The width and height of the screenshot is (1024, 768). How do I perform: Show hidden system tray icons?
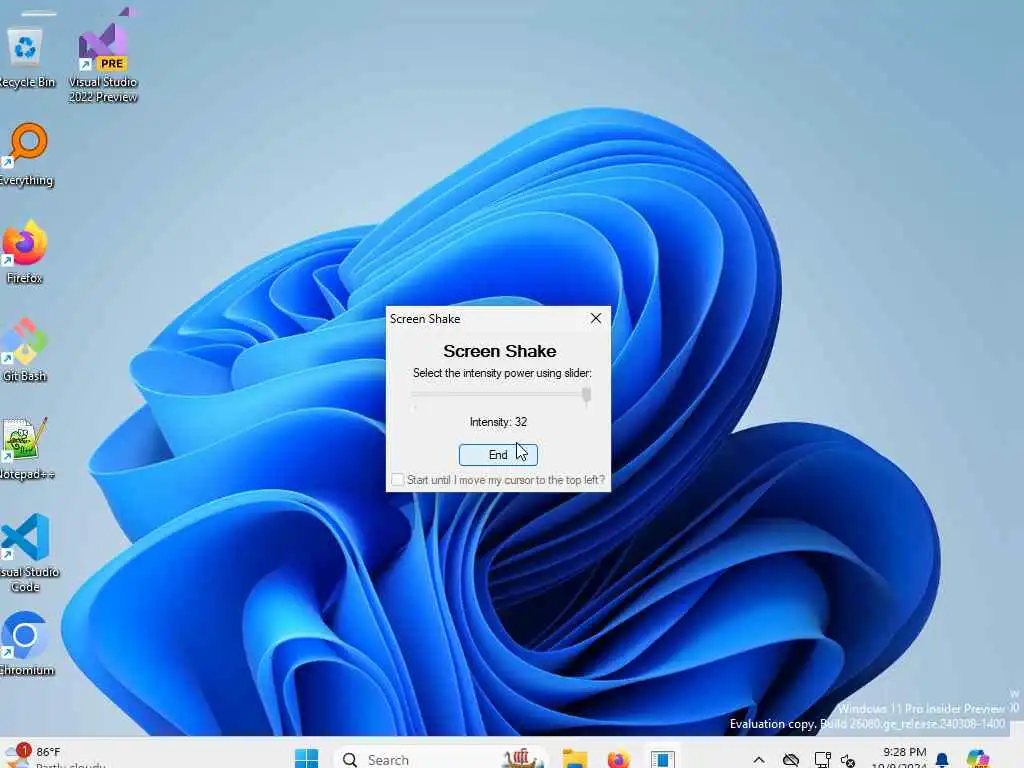coord(759,760)
